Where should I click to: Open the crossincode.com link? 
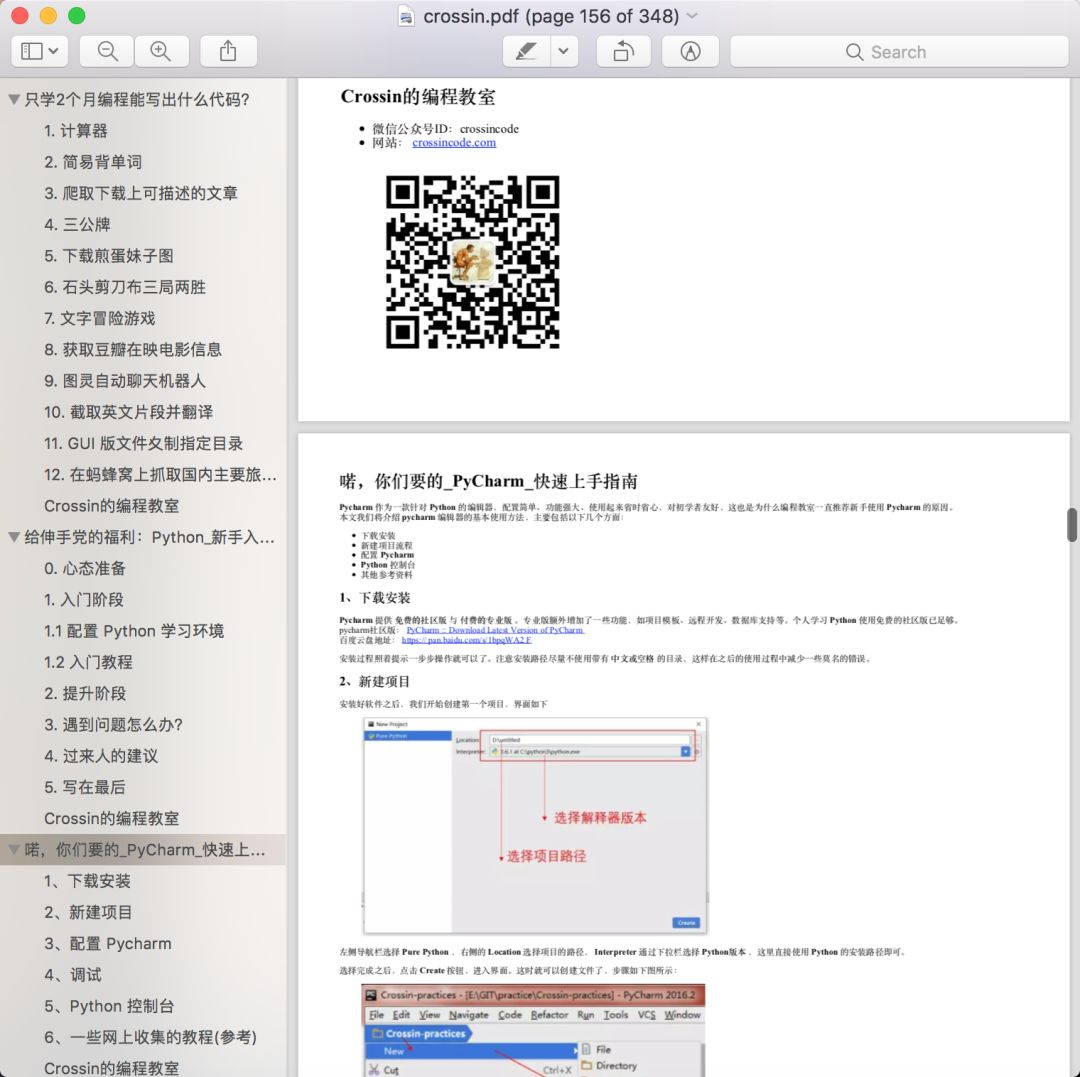pos(454,143)
